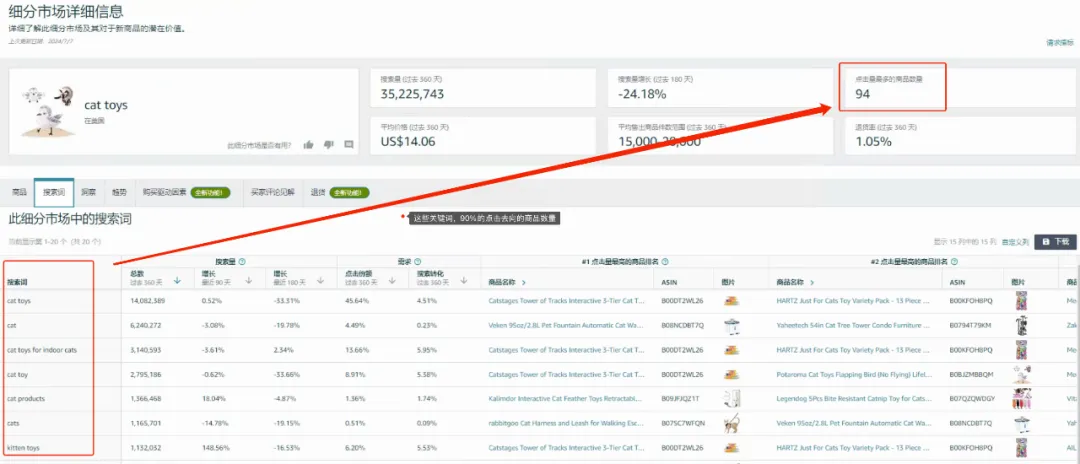Click the thumbs-up icon for niche usefulness
The width and height of the screenshot is (1080, 464).
tap(309, 145)
